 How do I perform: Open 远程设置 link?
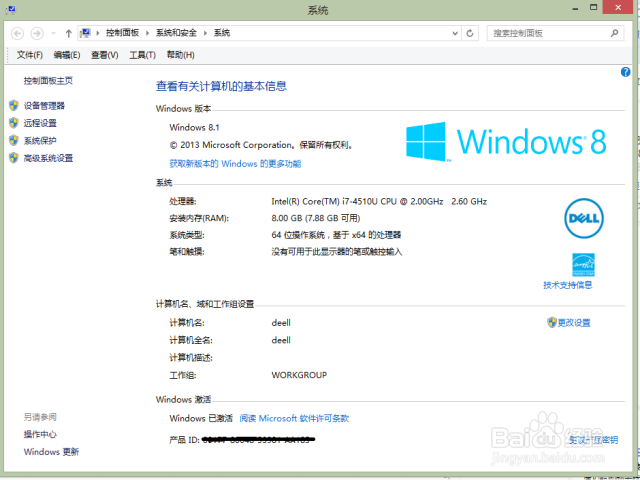(40, 123)
